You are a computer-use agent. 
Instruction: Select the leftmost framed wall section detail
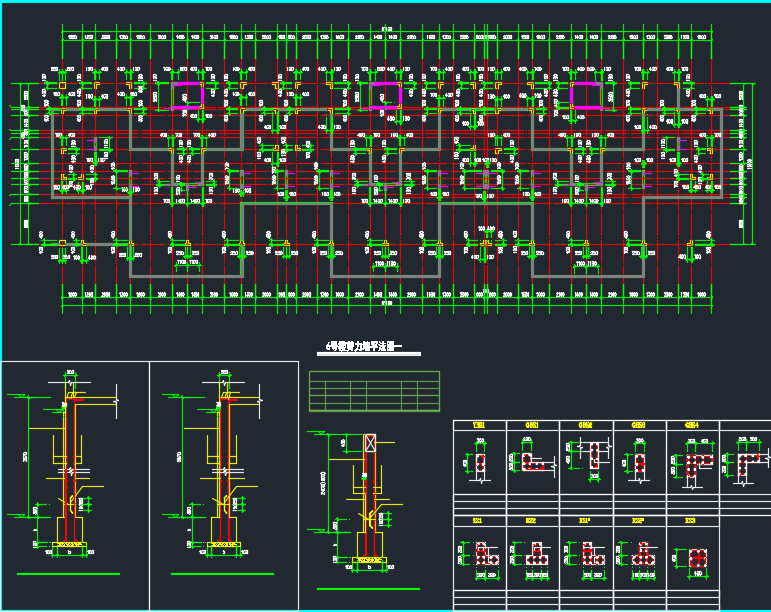click(75, 487)
